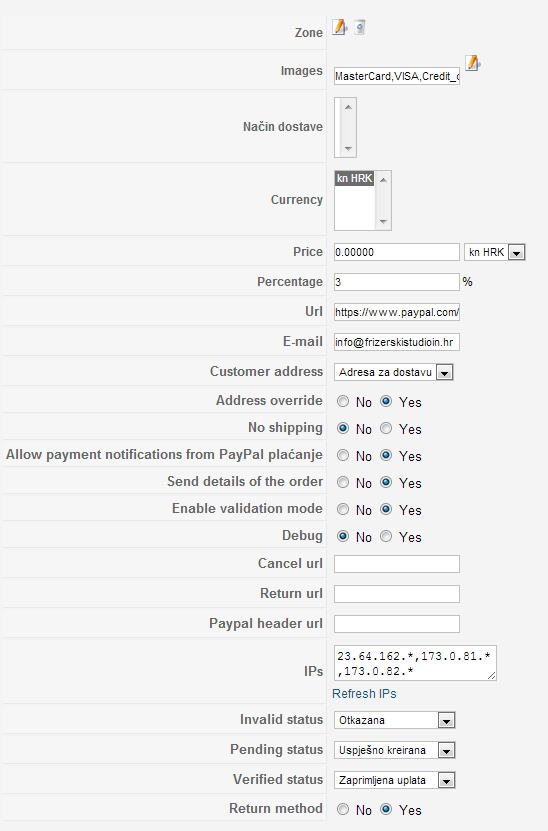Click into the Percentage input field

396,282
